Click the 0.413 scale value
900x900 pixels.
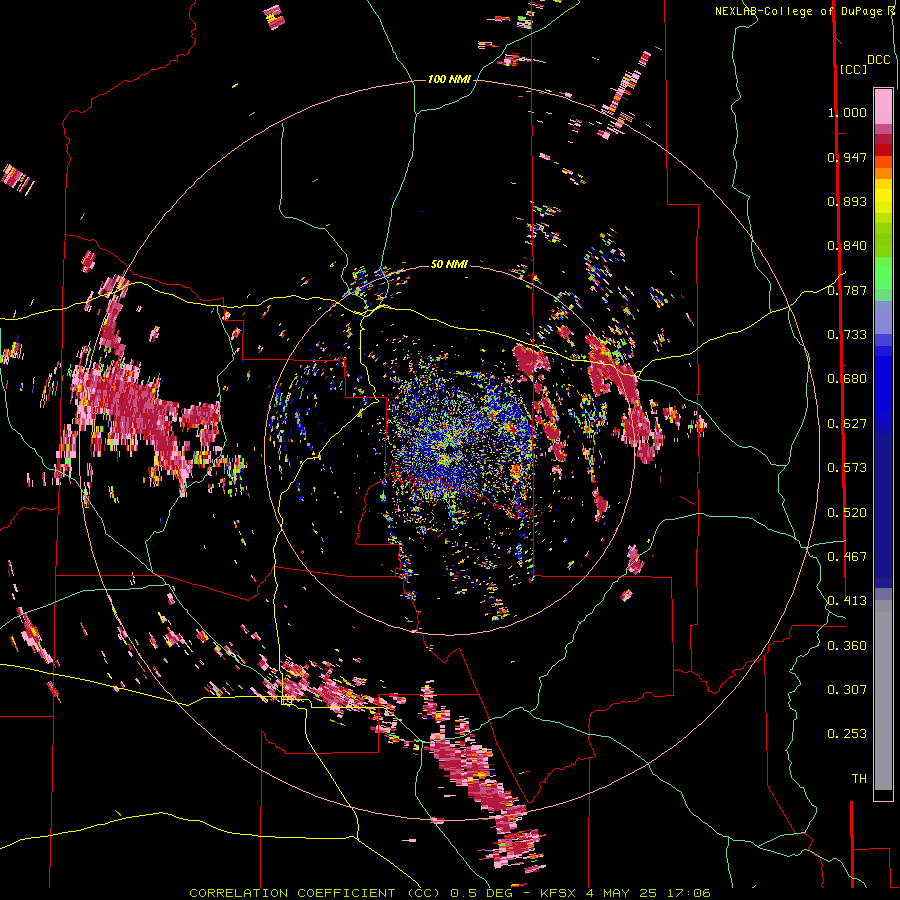click(x=847, y=601)
